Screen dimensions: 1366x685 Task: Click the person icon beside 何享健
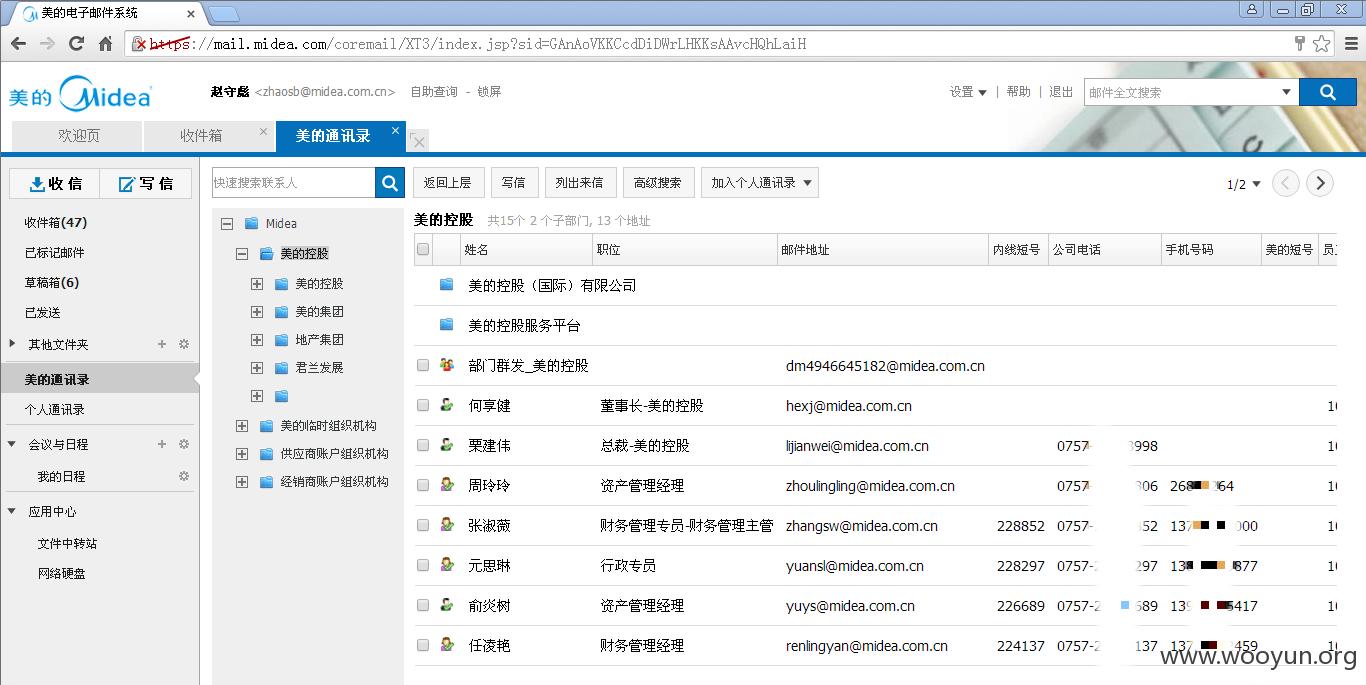[x=446, y=405]
